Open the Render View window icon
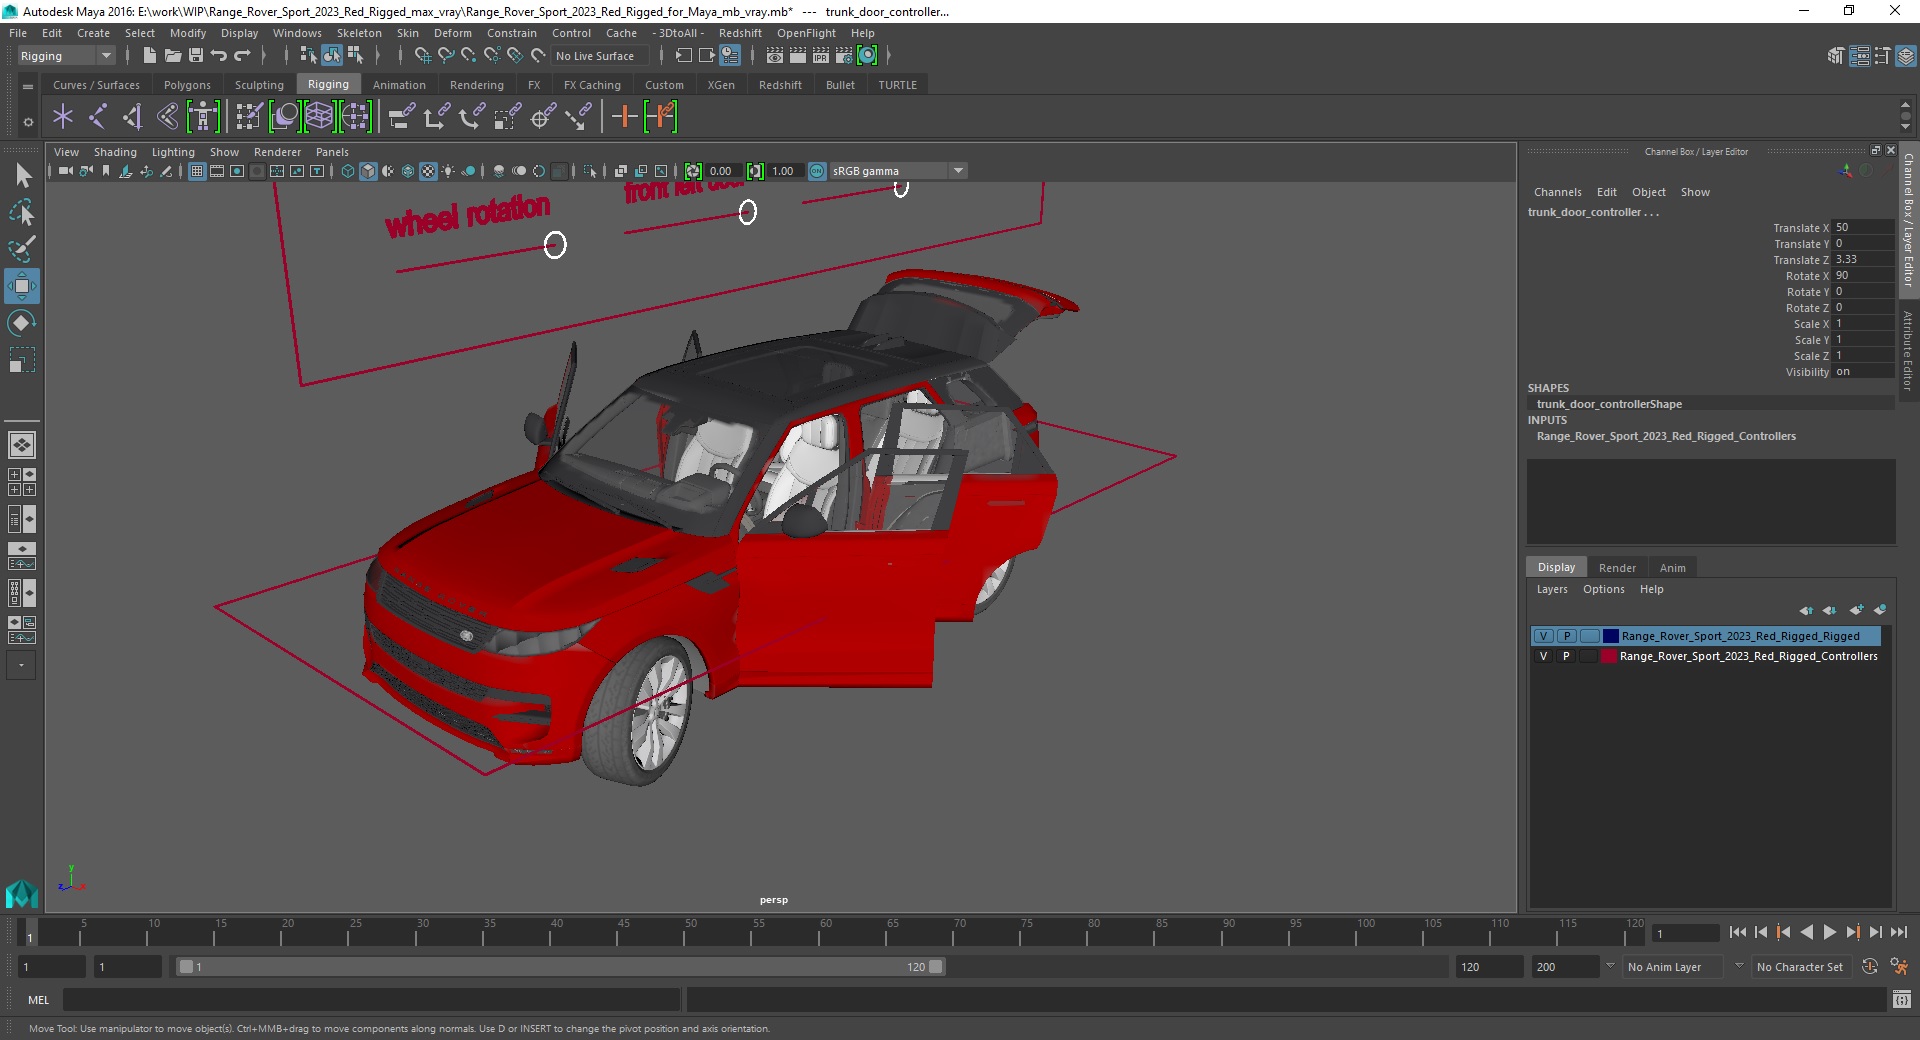The width and height of the screenshot is (1920, 1040). coord(775,56)
